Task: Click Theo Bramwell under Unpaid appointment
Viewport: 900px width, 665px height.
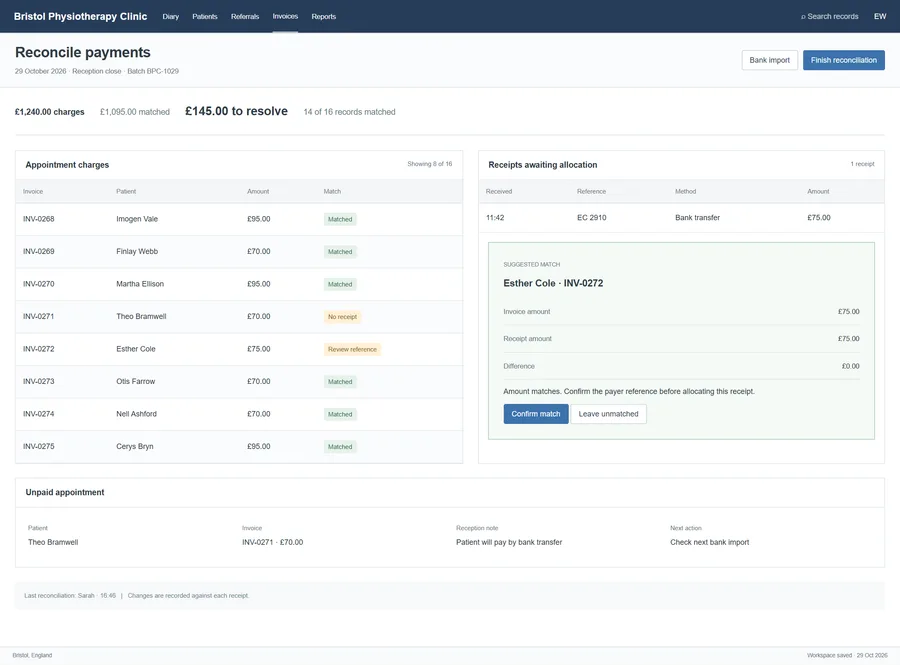Action: tap(53, 542)
